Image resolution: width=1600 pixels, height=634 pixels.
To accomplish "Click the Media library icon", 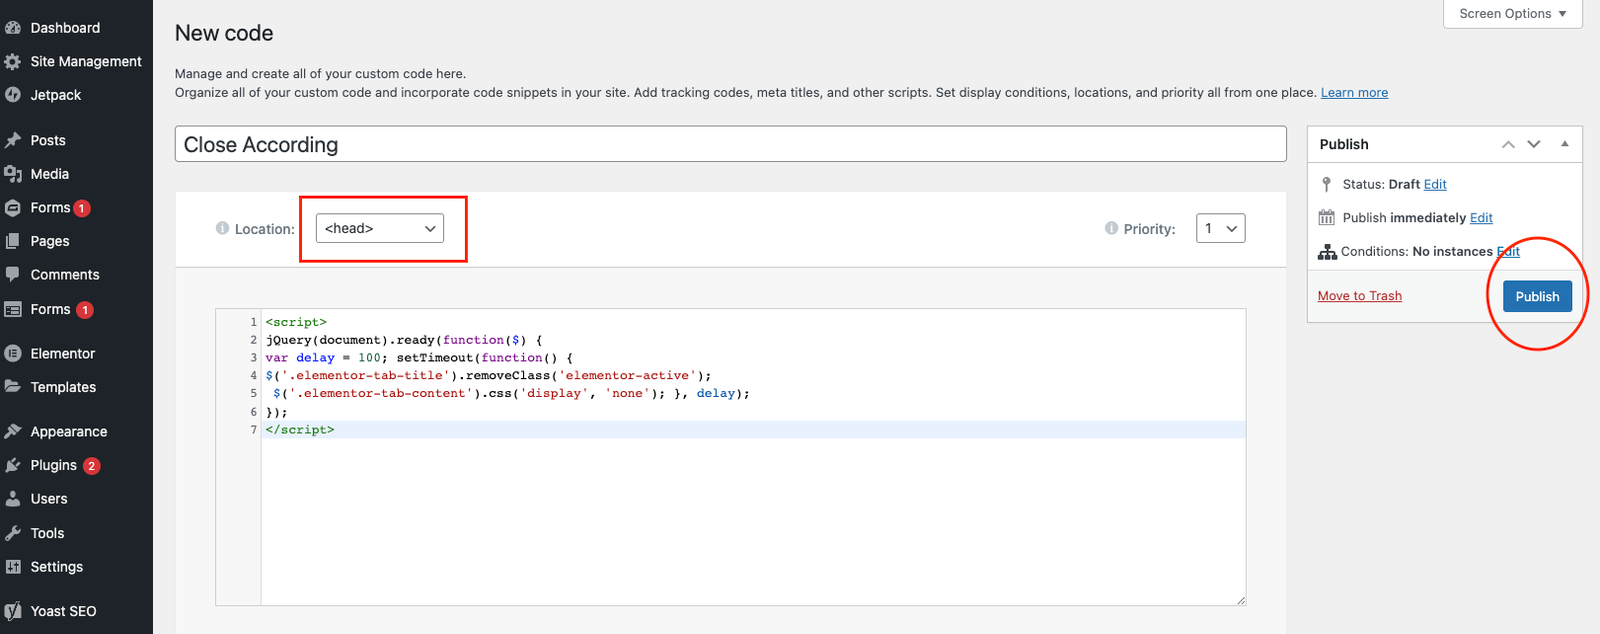I will (x=13, y=174).
